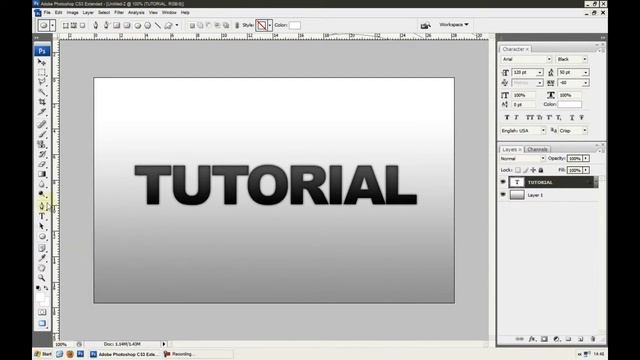Select the Horizontal Type tool
This screenshot has height=360, width=640.
pyautogui.click(x=42, y=216)
